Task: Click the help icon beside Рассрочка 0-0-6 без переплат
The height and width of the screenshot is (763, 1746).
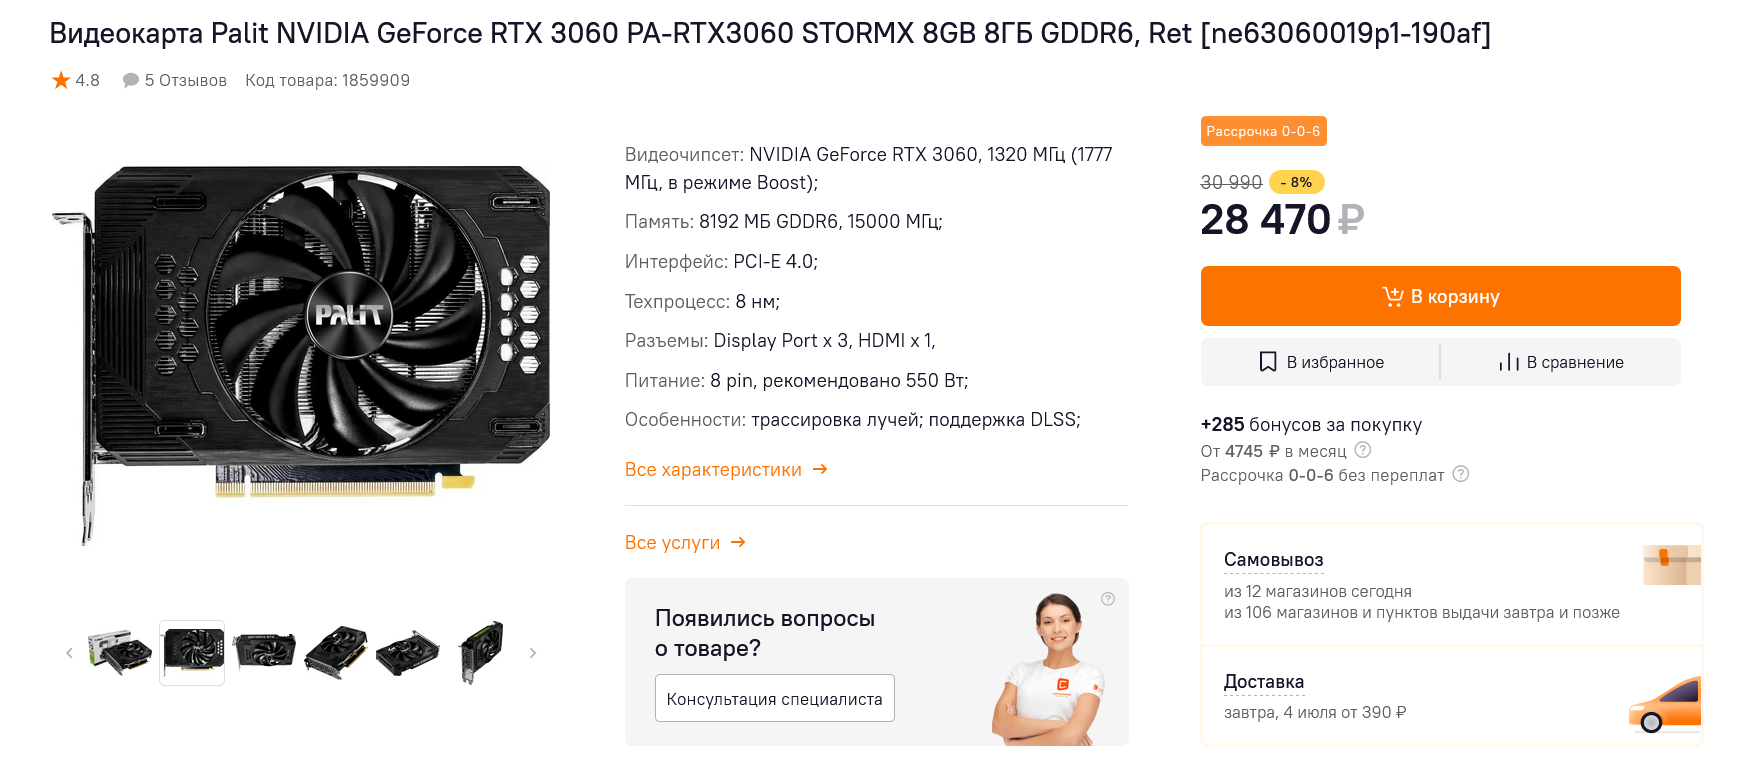Action: (1460, 474)
